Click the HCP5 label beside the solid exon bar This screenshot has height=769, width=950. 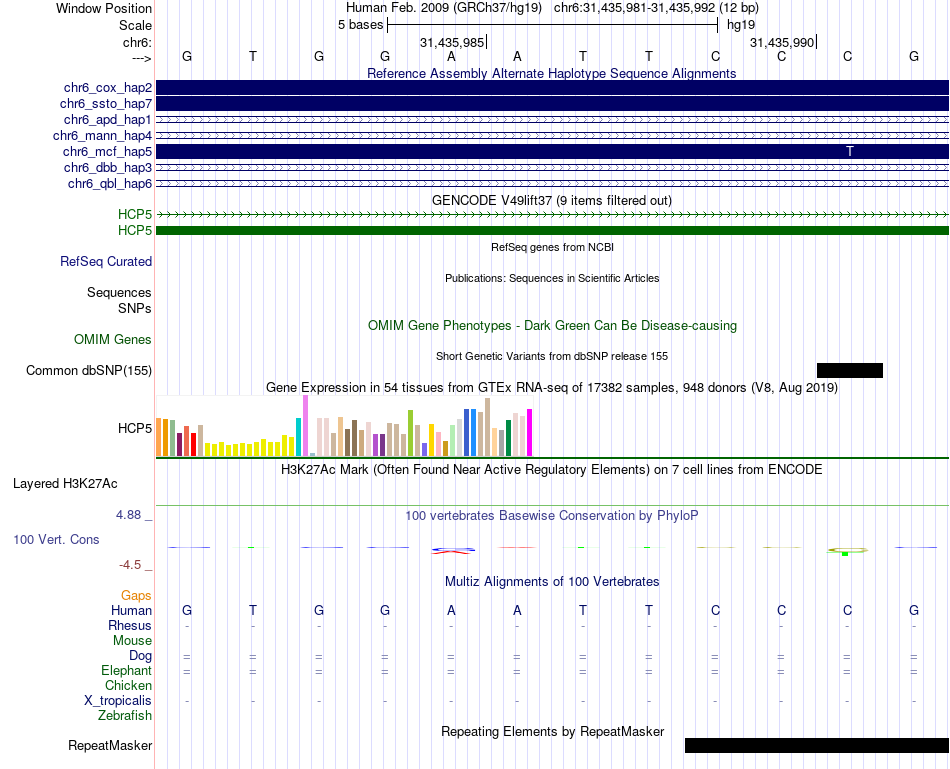coord(135,230)
